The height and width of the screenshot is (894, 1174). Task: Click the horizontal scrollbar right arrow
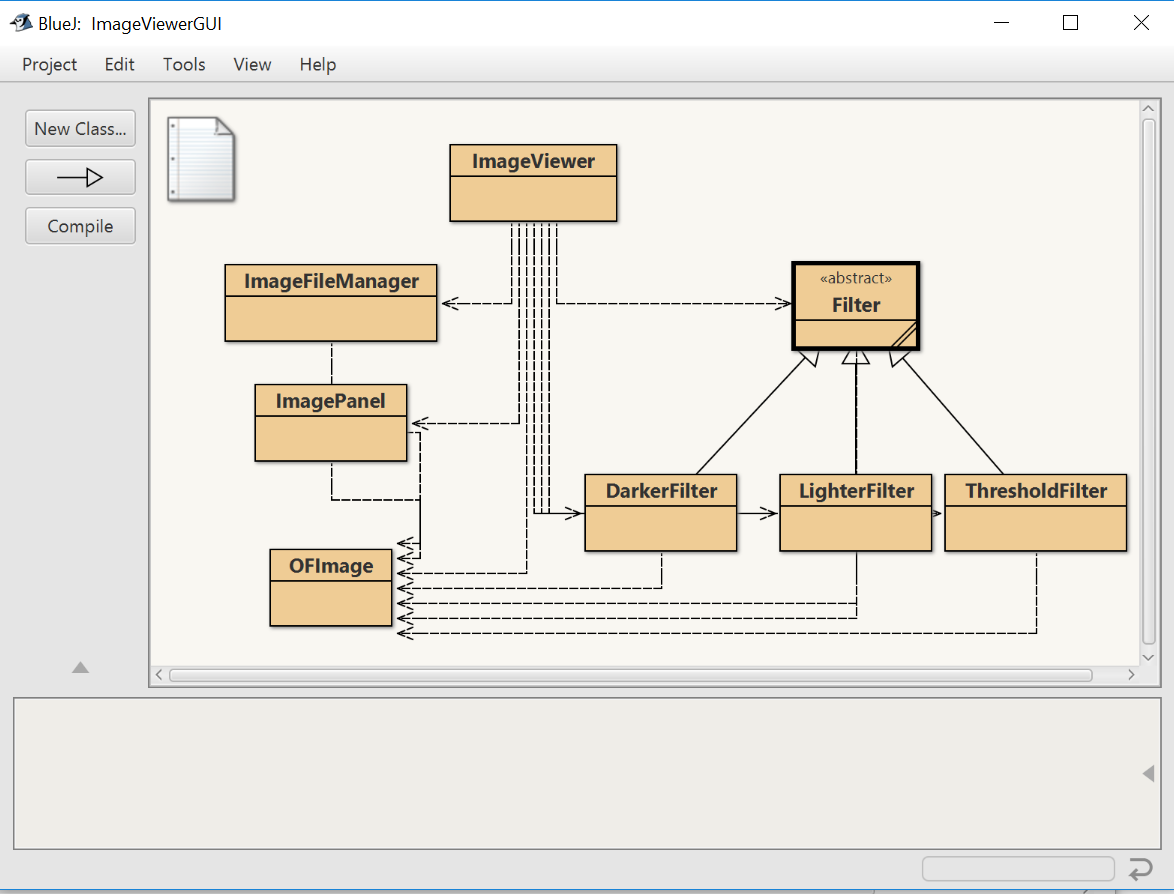point(1131,675)
